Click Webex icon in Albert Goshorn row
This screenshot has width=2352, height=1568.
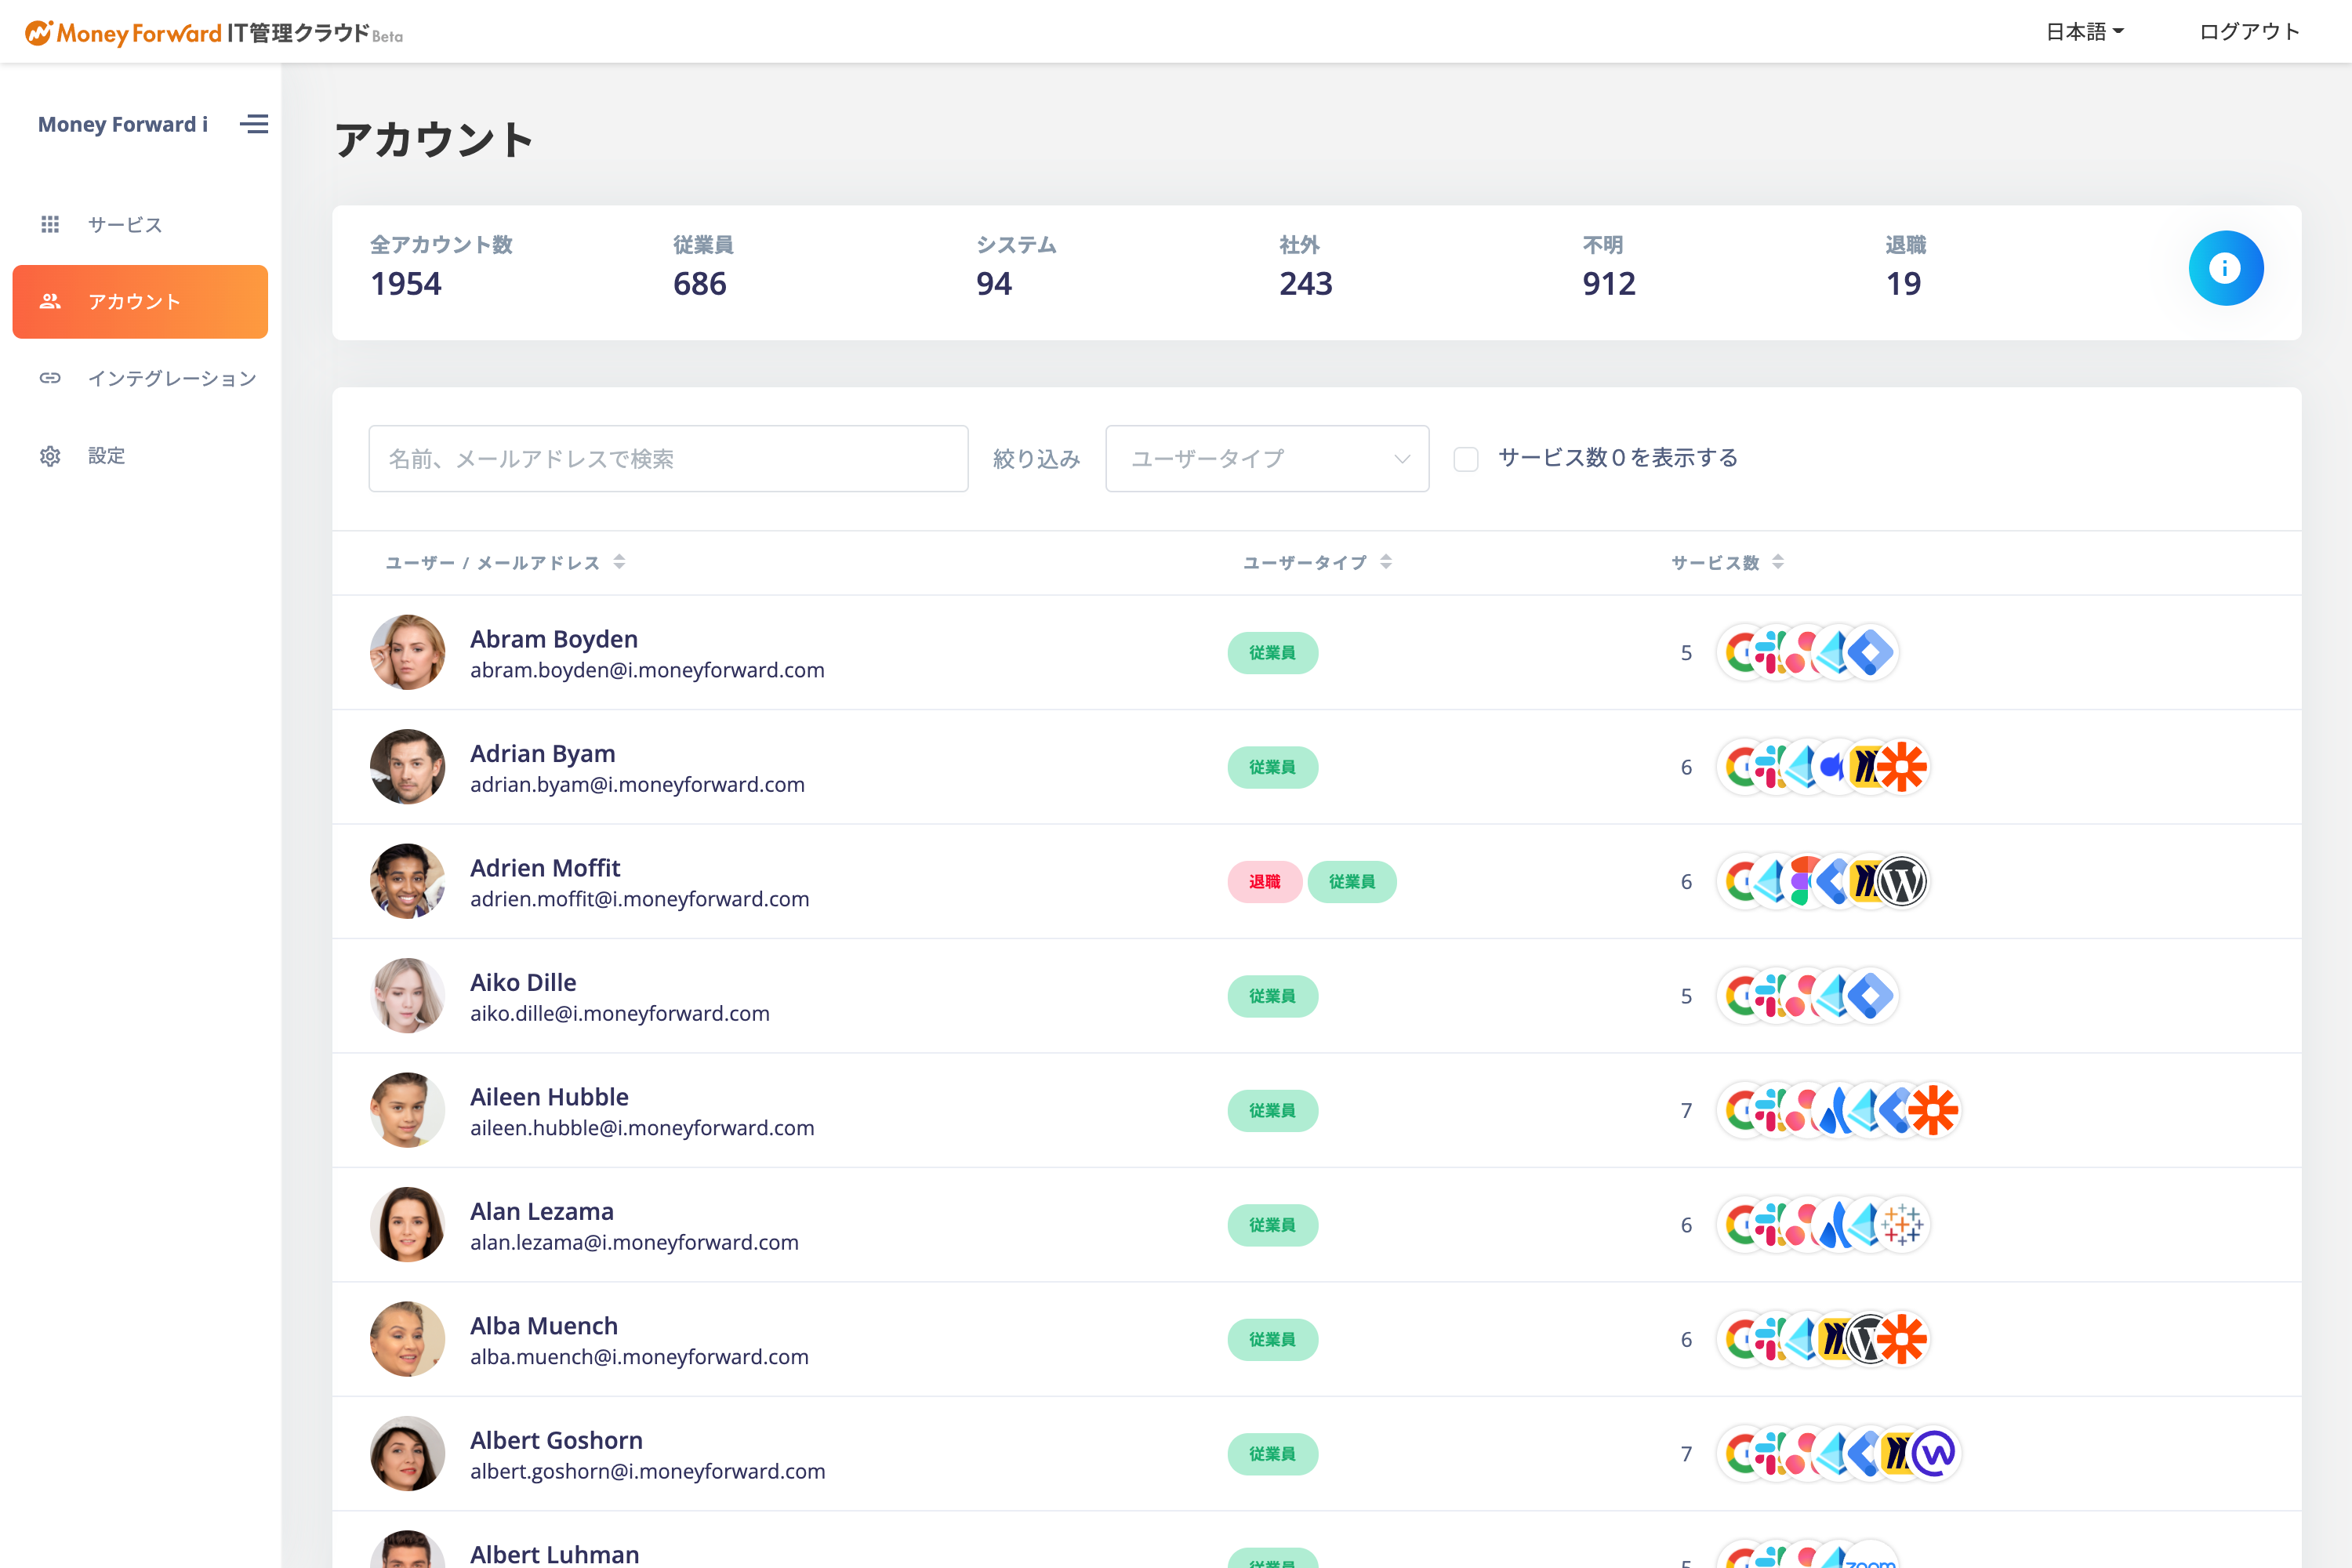coord(1934,1454)
